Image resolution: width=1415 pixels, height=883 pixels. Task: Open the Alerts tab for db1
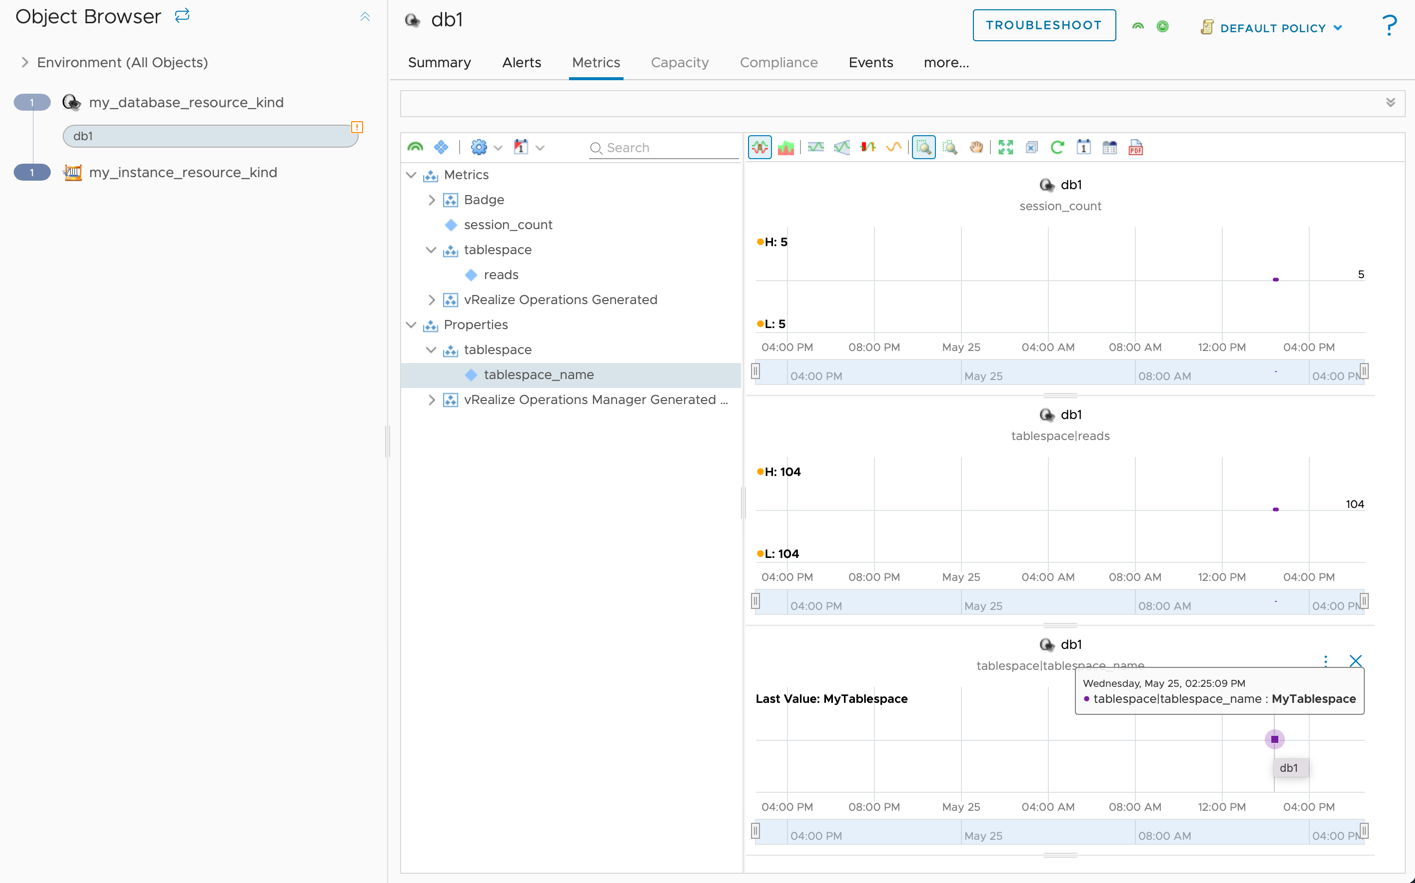click(521, 62)
